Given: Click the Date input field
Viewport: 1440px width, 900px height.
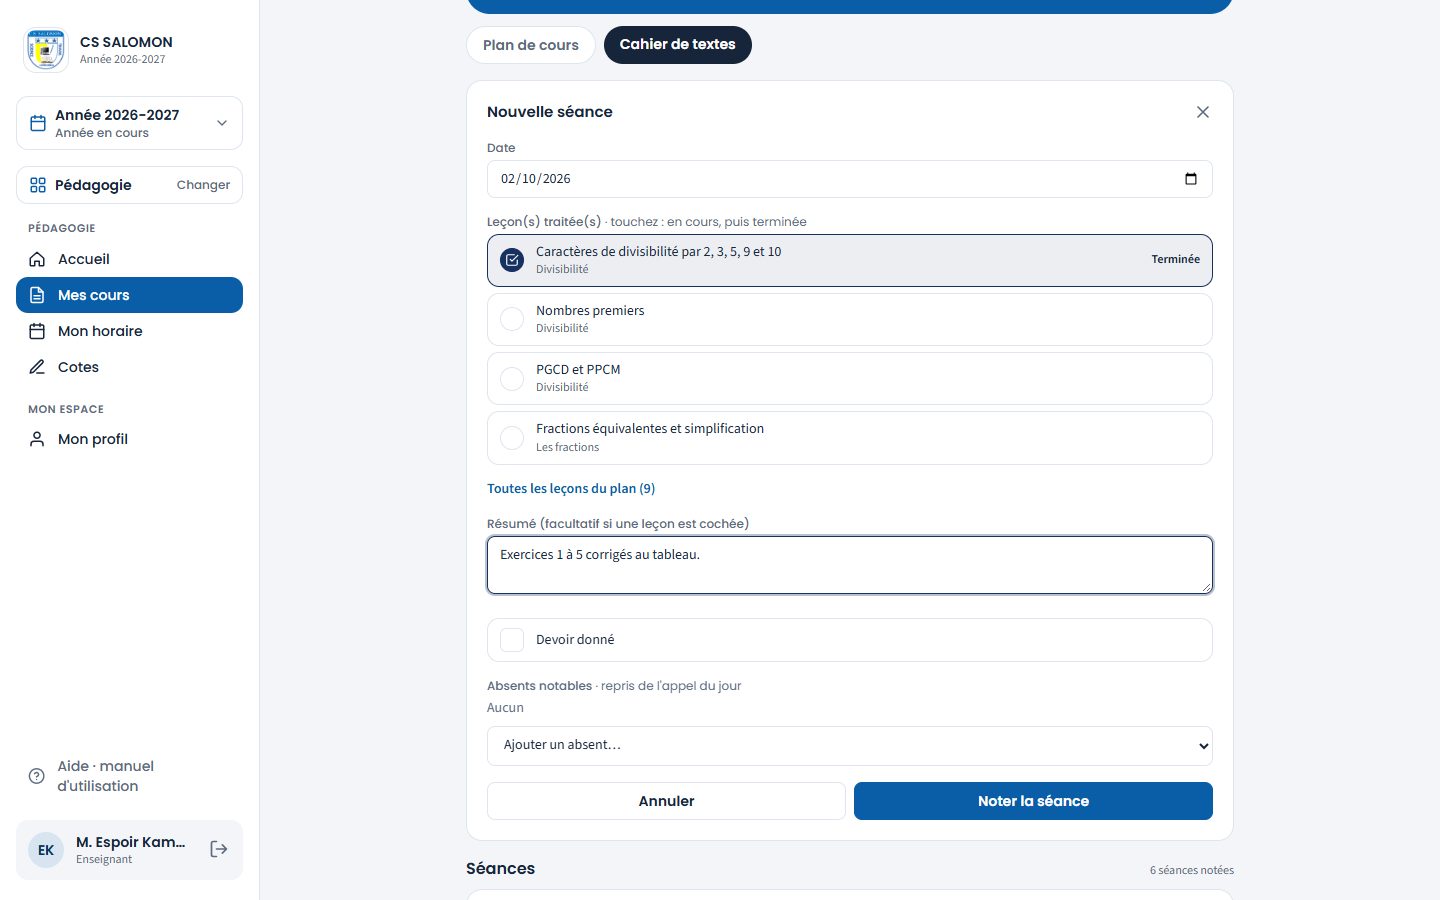Looking at the screenshot, I should [x=850, y=179].
